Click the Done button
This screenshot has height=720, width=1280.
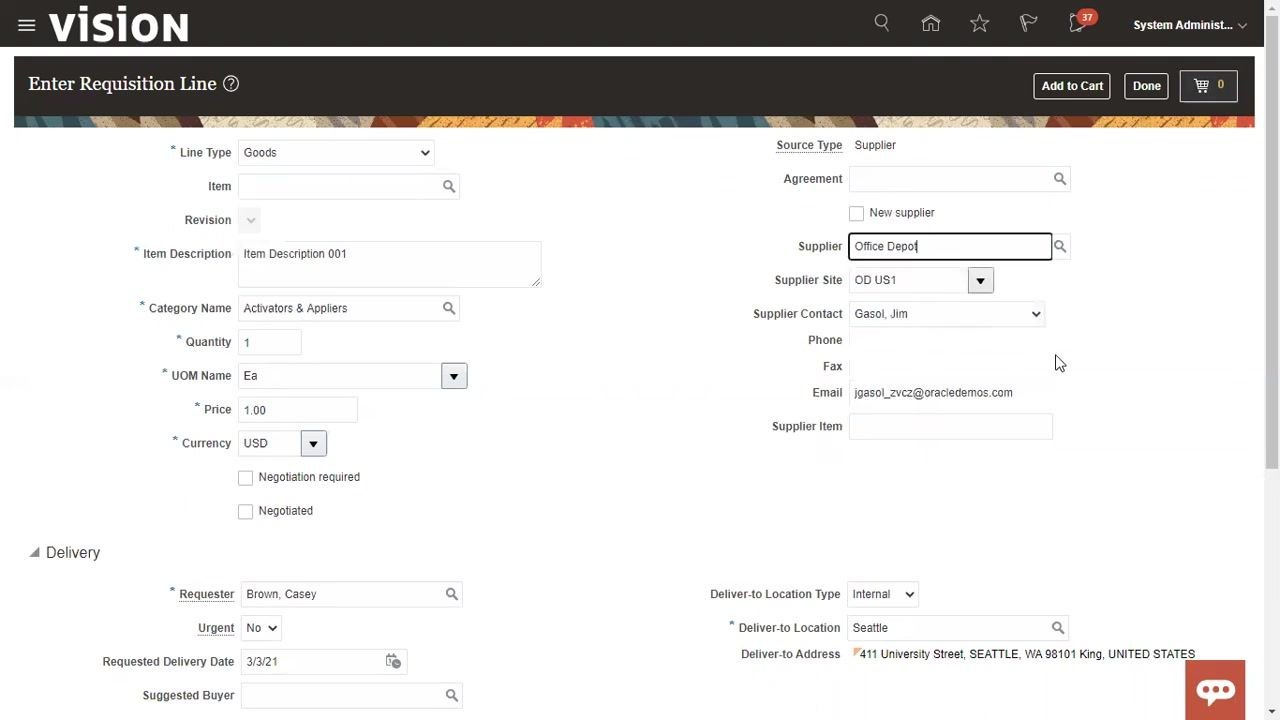pyautogui.click(x=1147, y=86)
